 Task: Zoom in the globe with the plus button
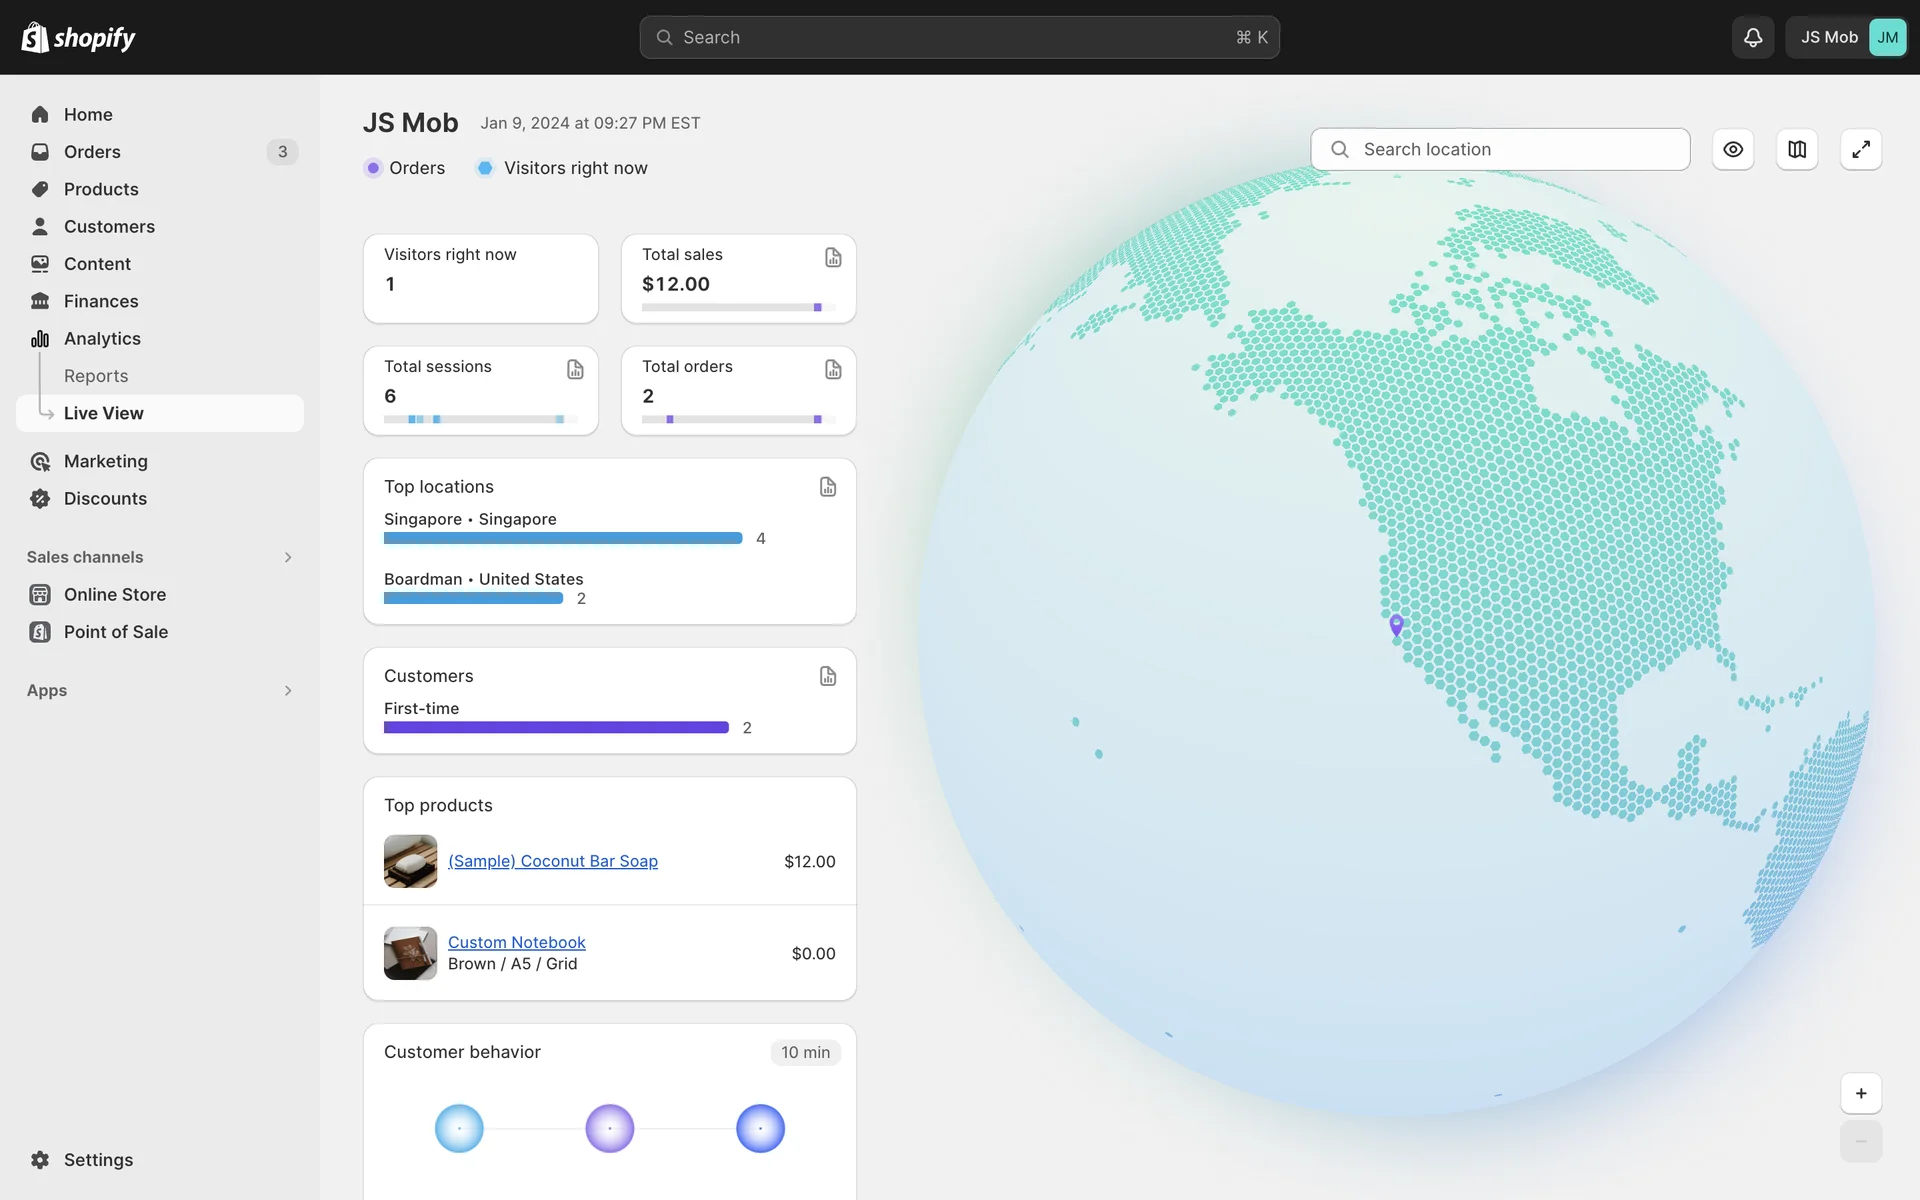pos(1861,1093)
